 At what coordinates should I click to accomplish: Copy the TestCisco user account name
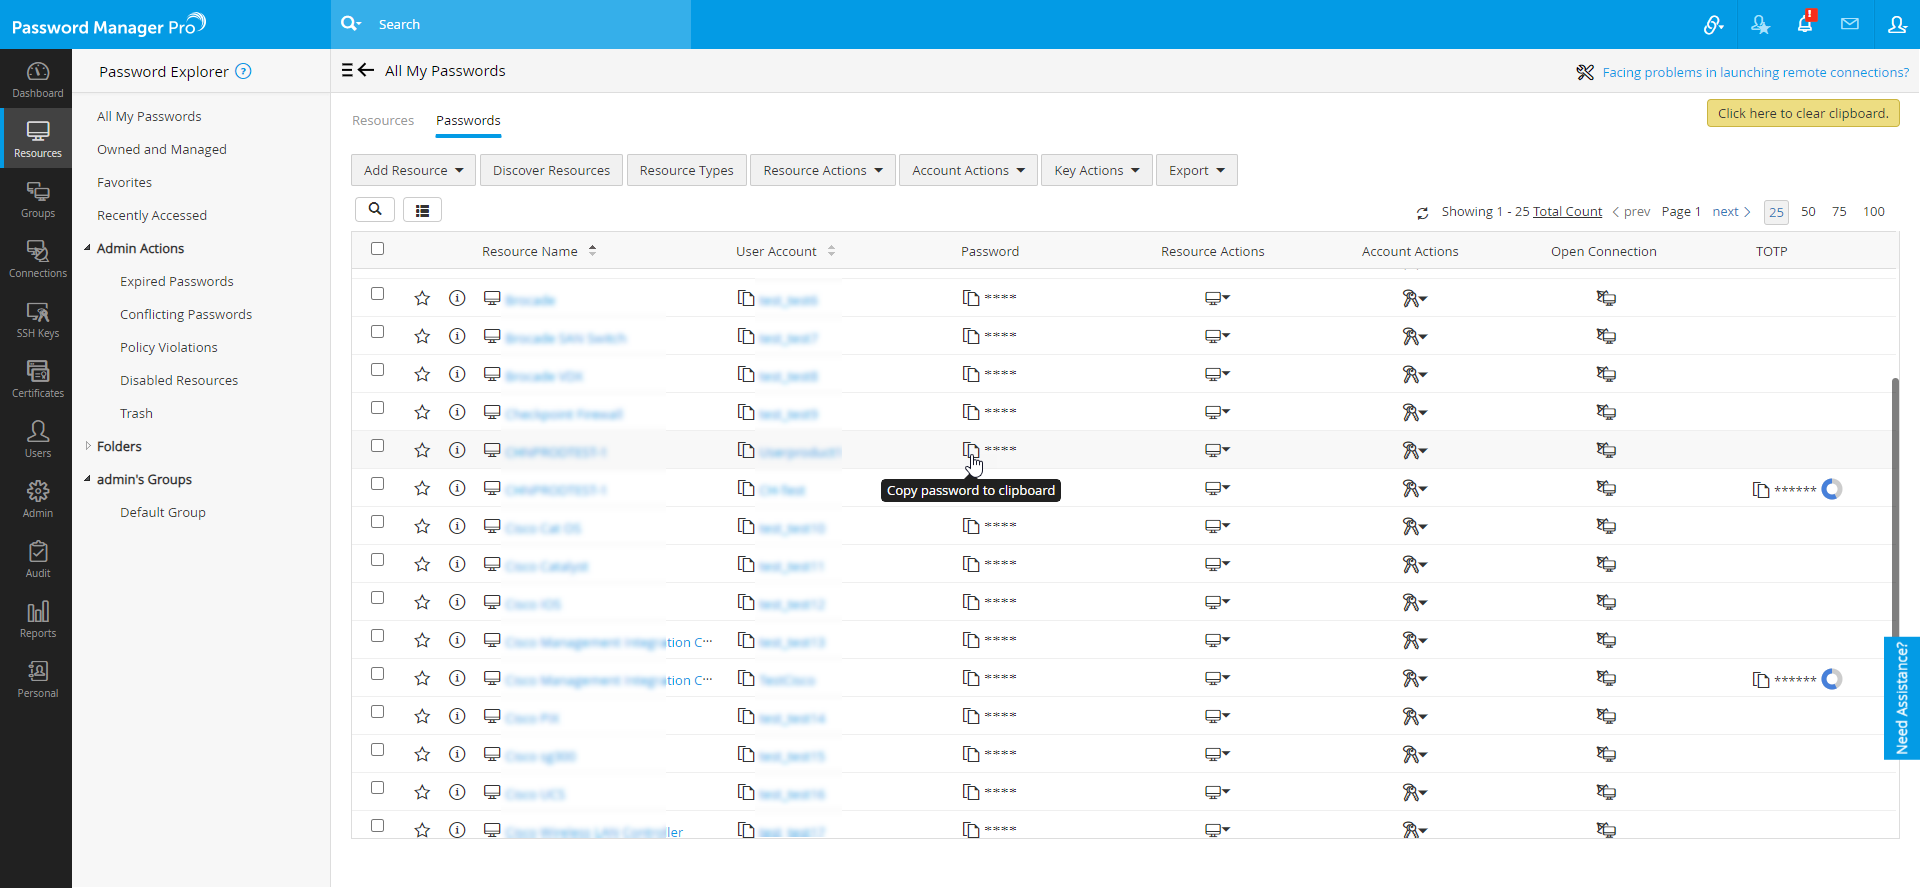pos(745,678)
